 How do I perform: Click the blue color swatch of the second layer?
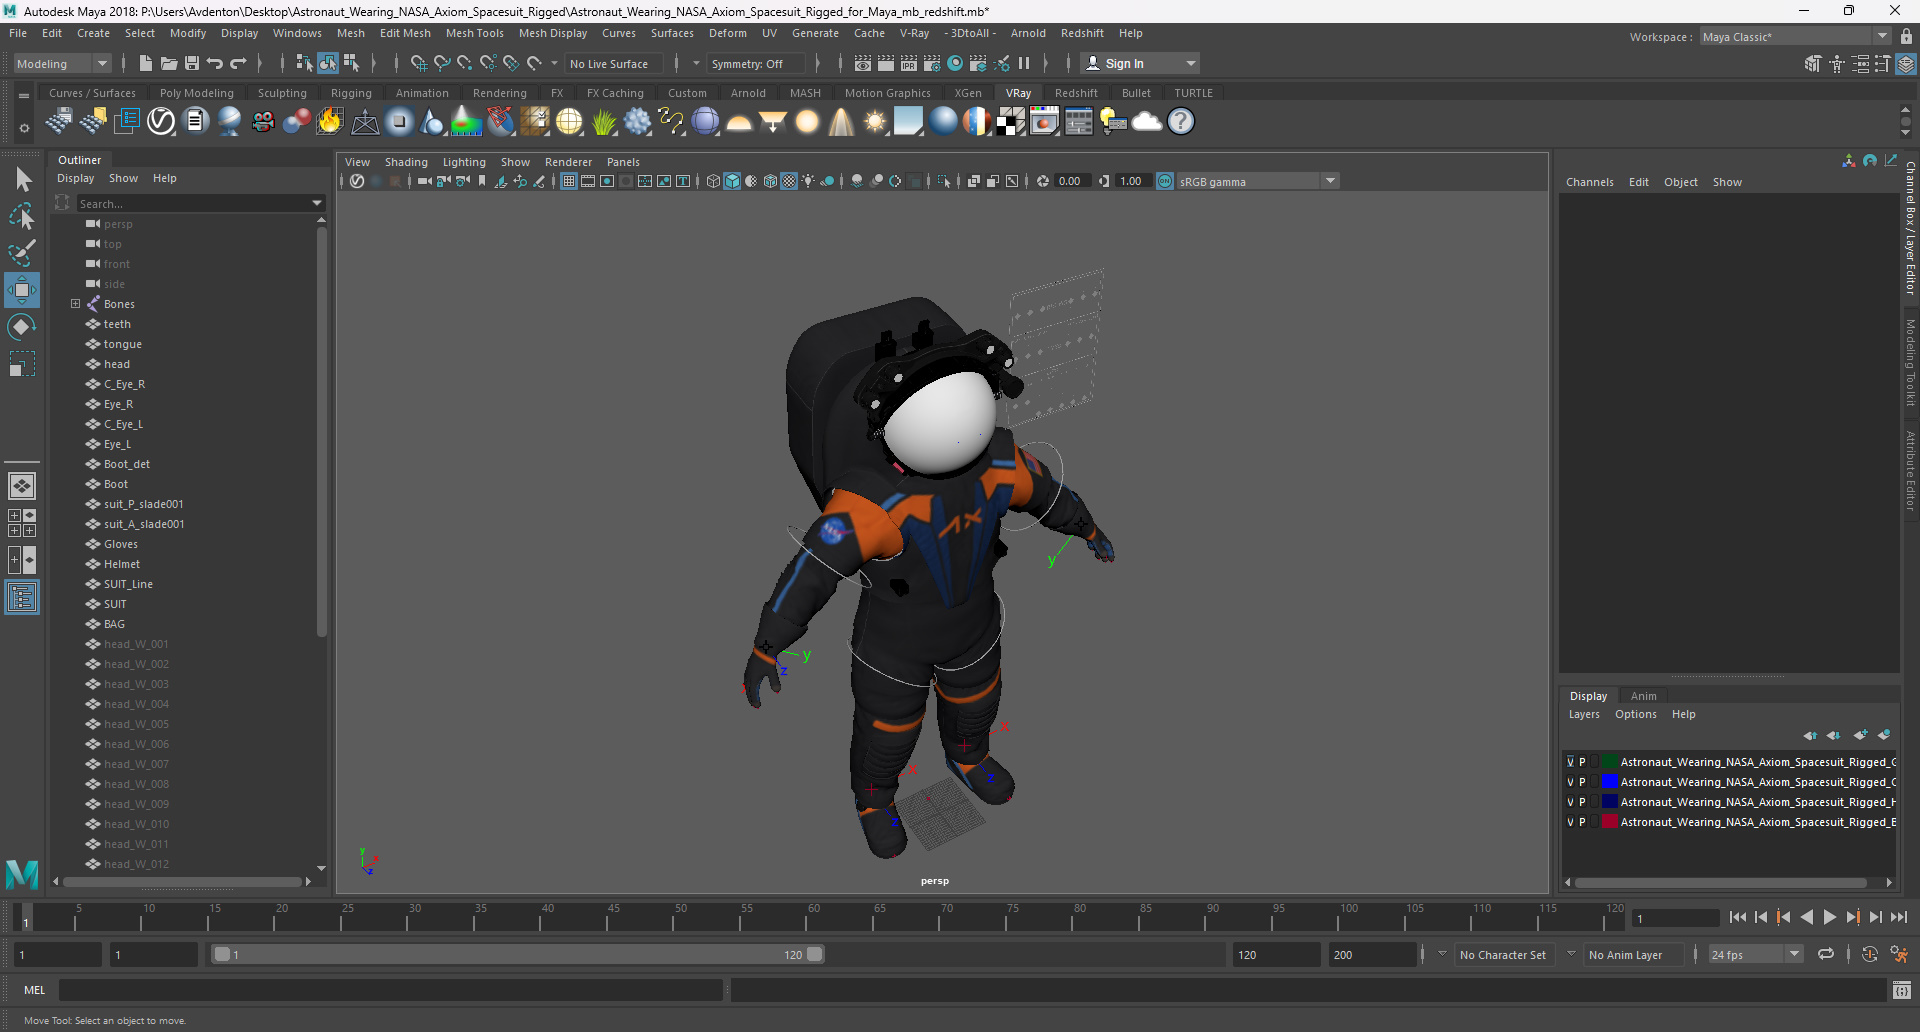click(x=1609, y=782)
